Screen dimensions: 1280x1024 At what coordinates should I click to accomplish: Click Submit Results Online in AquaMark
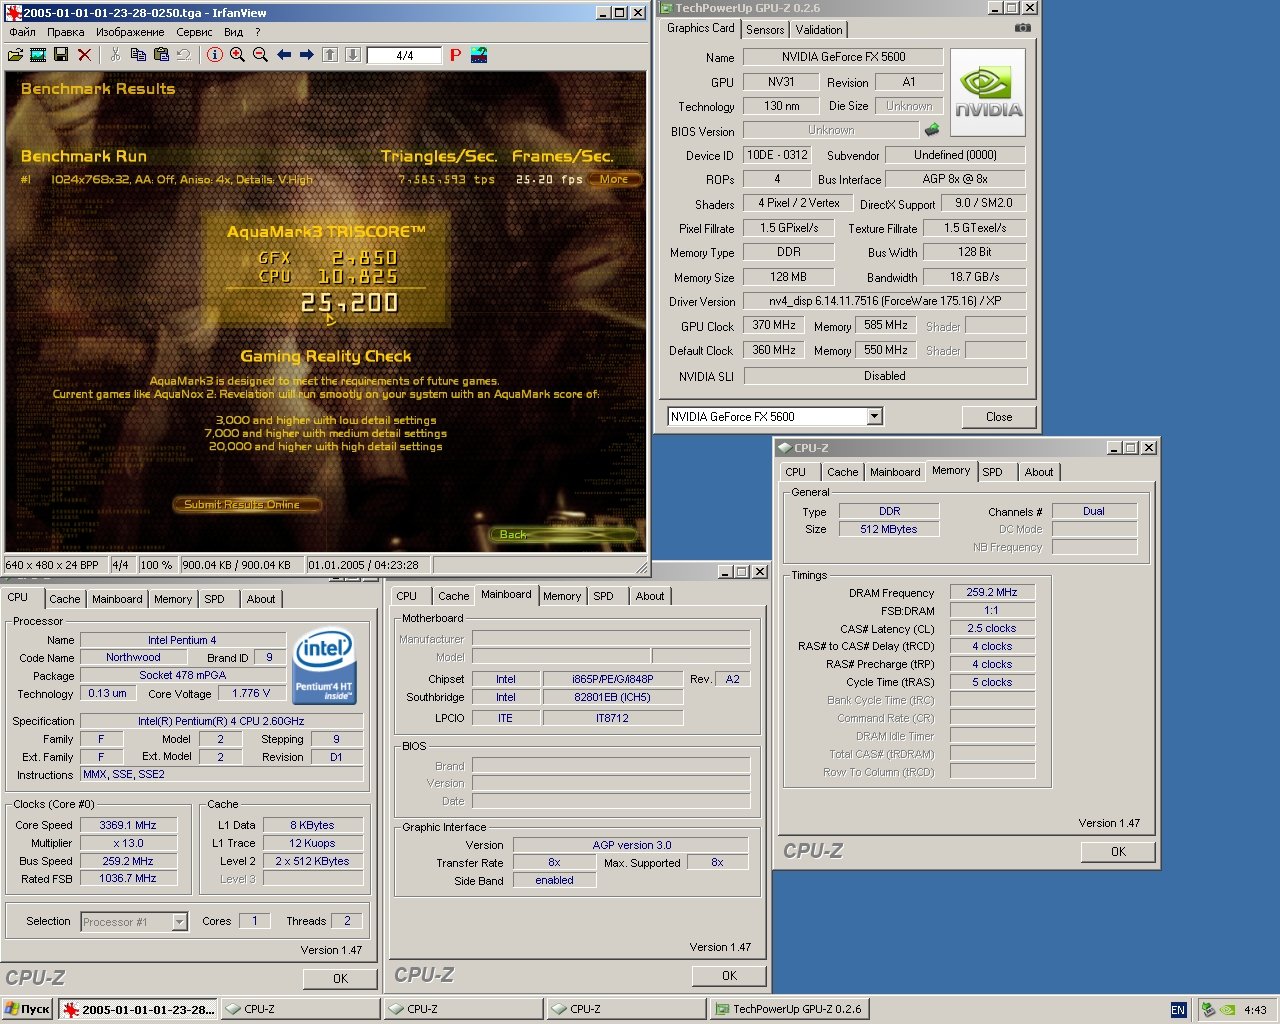pyautogui.click(x=247, y=505)
